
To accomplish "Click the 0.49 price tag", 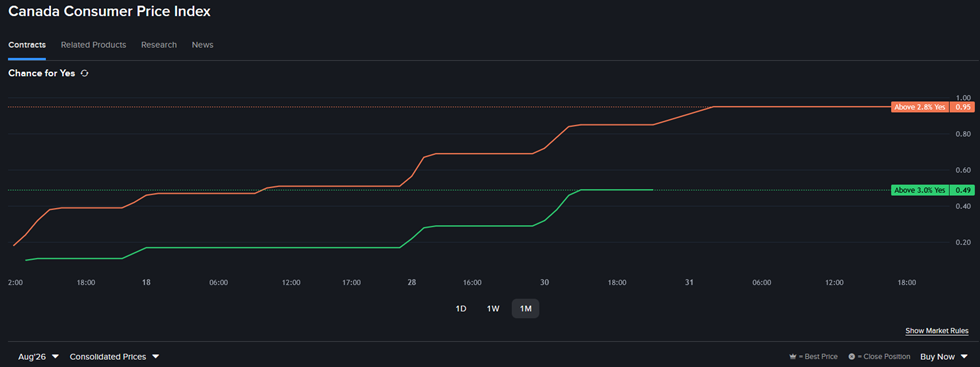I will (x=962, y=190).
